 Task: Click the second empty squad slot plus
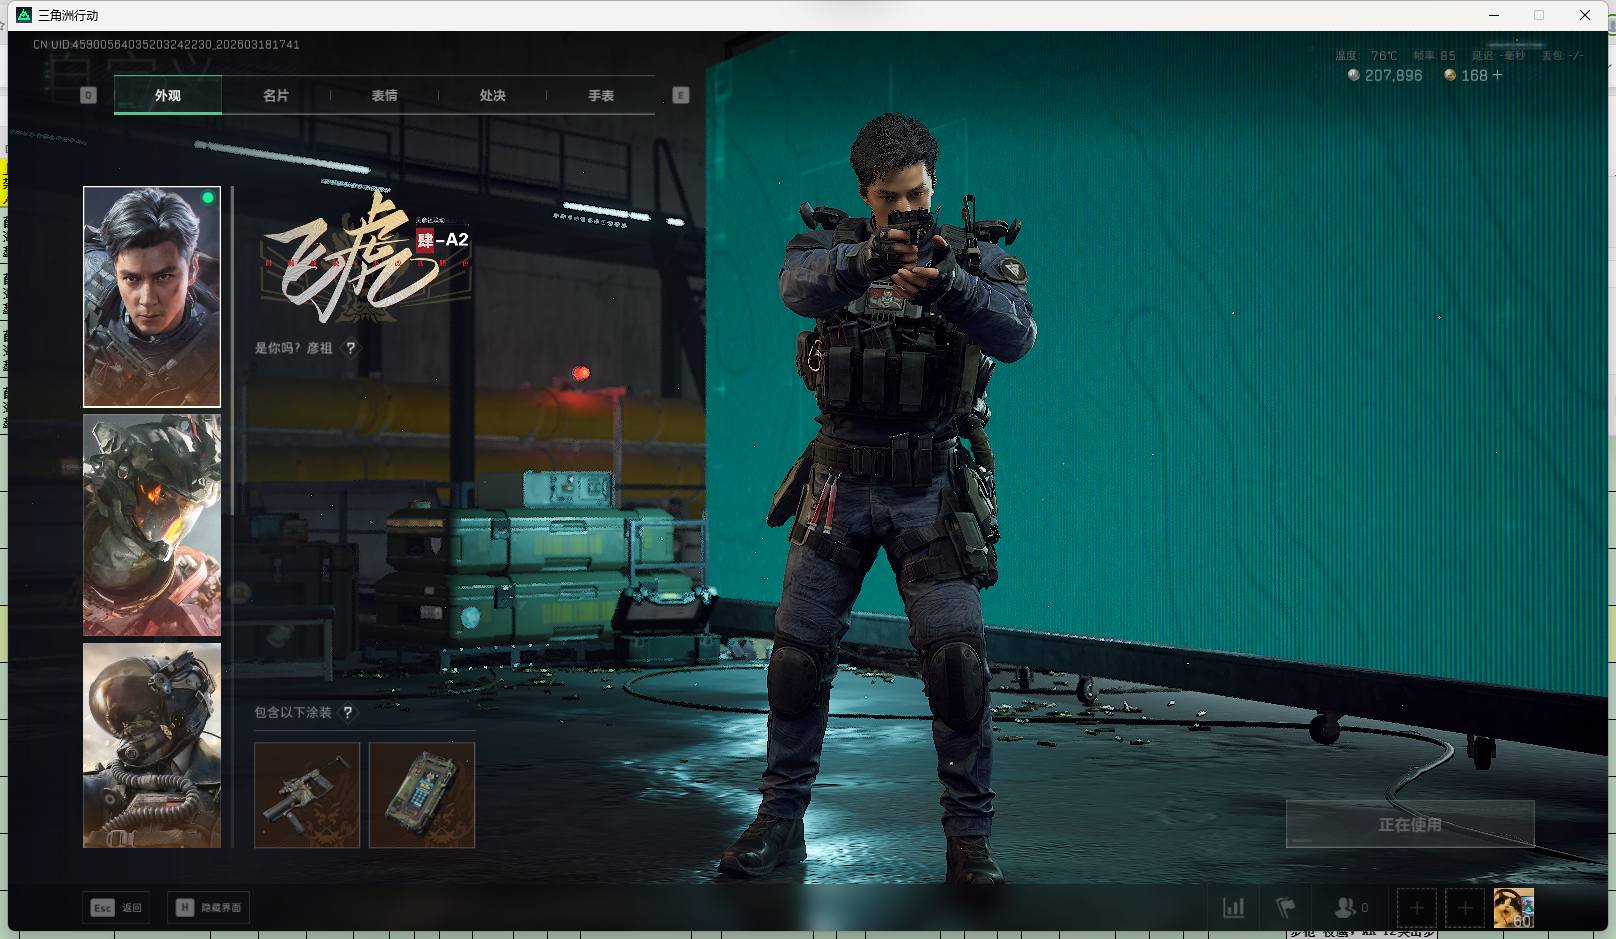[x=1465, y=908]
